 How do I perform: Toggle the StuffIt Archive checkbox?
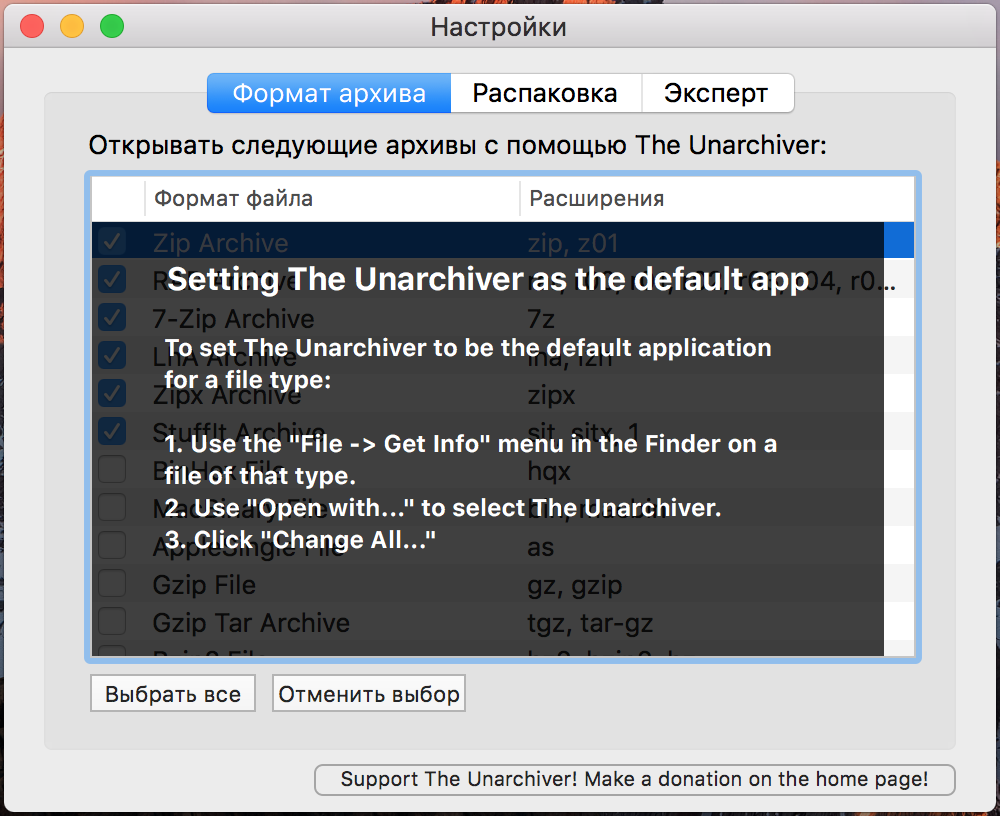pos(112,431)
